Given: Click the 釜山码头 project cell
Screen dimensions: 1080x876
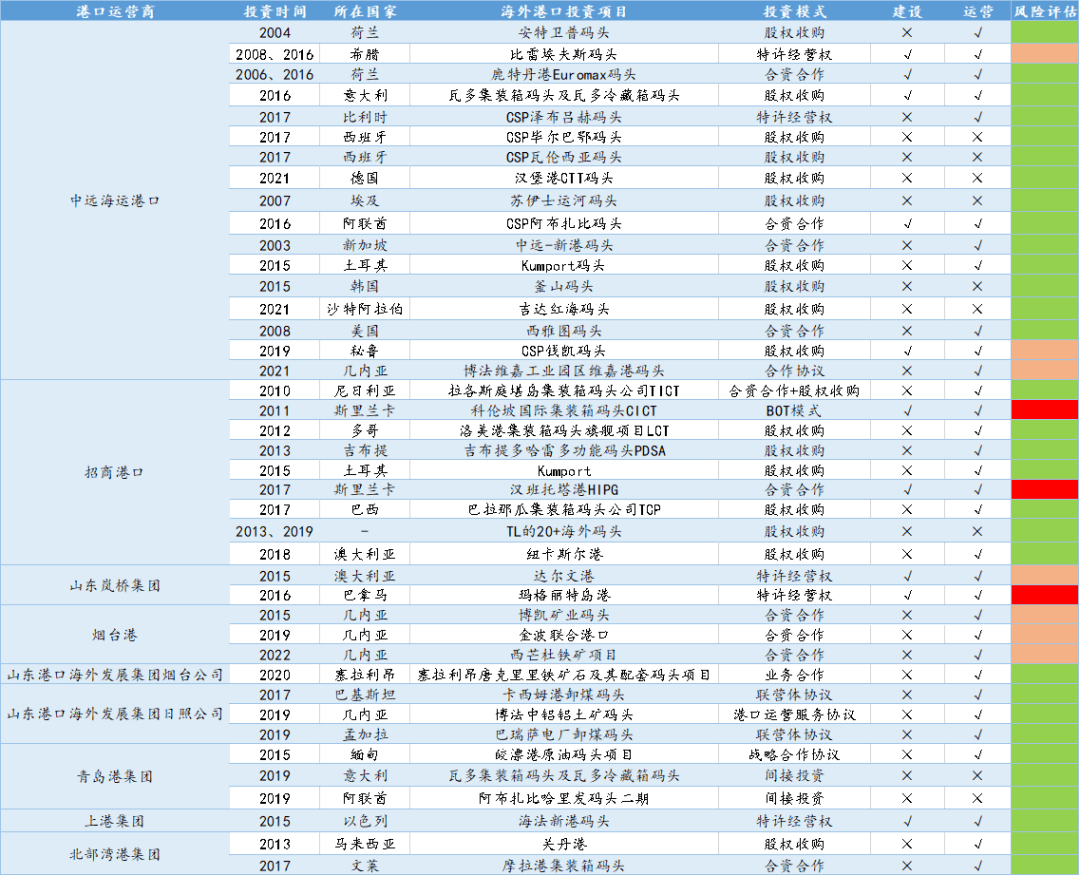Looking at the screenshot, I should point(564,286).
